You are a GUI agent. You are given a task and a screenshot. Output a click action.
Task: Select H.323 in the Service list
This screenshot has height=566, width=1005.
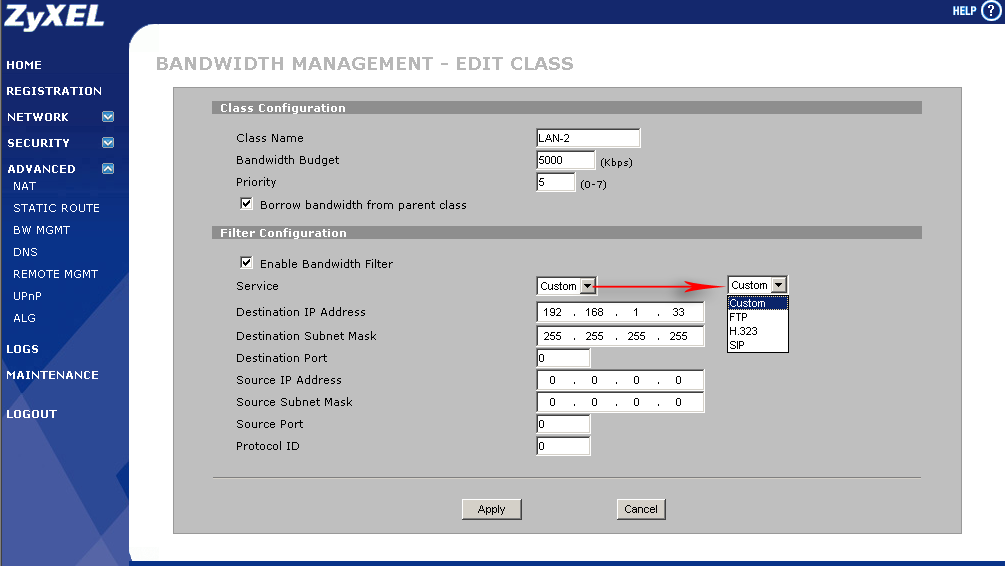click(758, 331)
